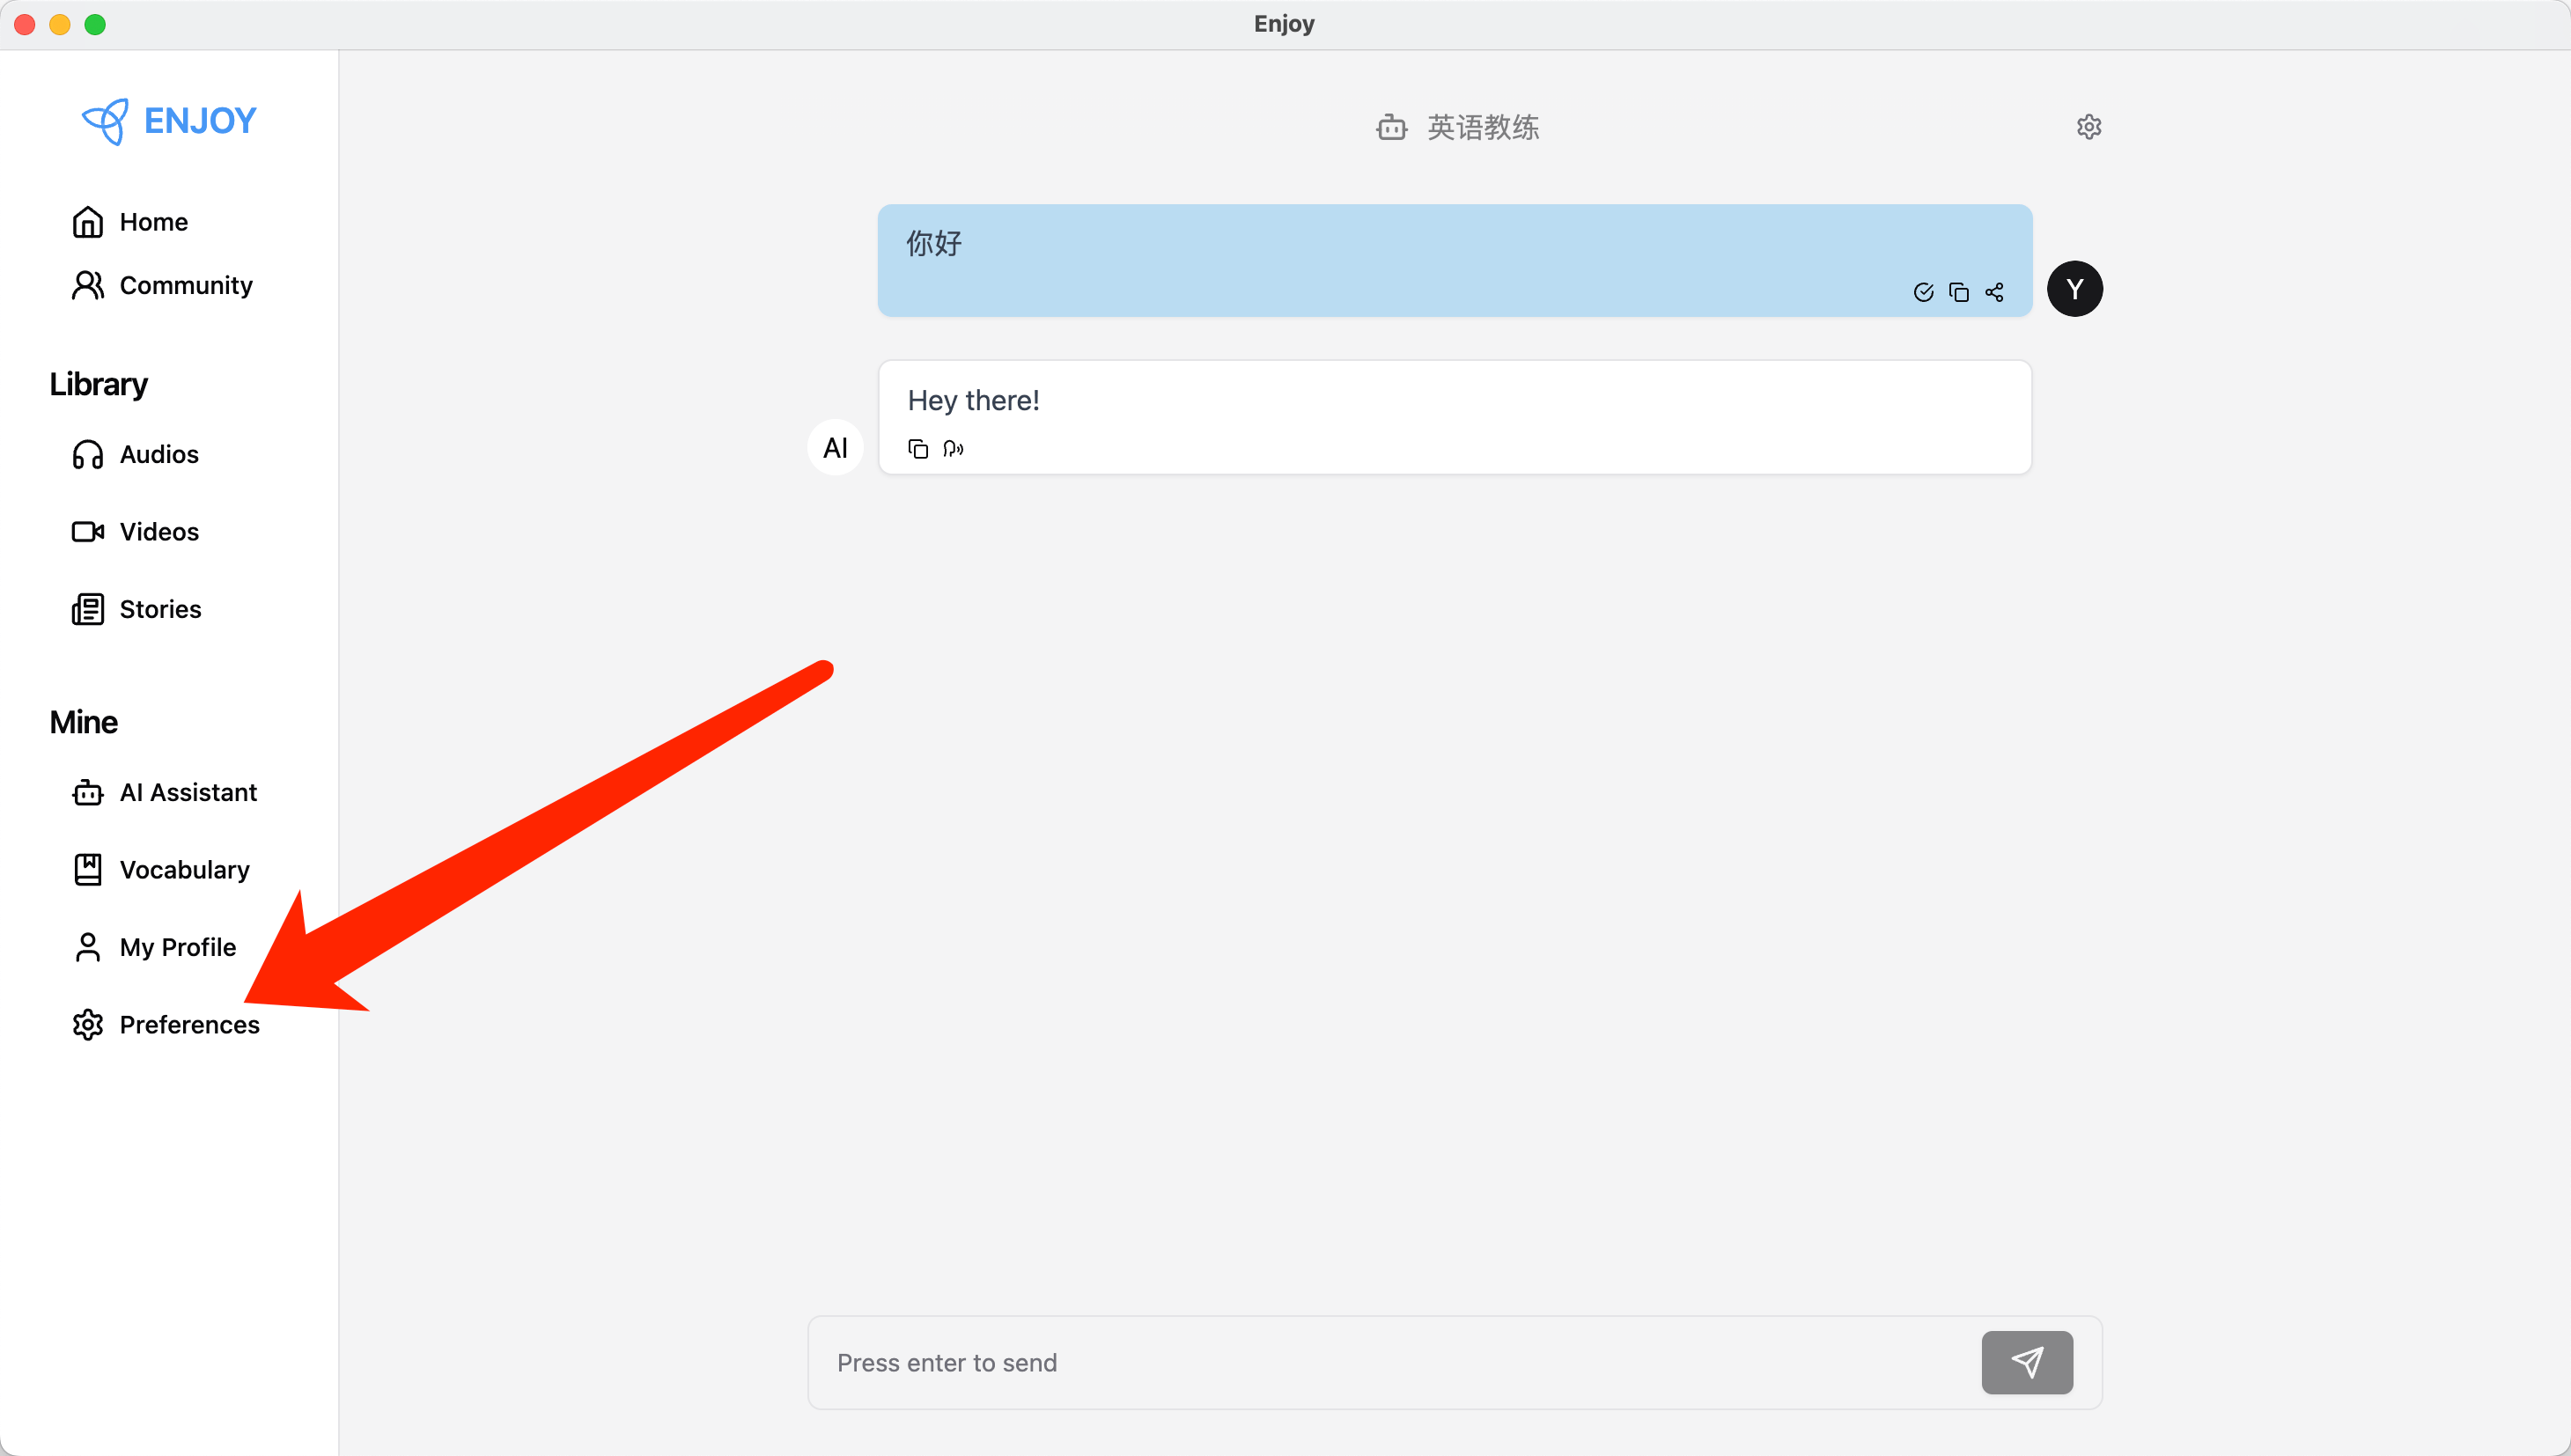Image resolution: width=2571 pixels, height=1456 pixels.
Task: Click the send message paper-plane button
Action: pos(2026,1362)
